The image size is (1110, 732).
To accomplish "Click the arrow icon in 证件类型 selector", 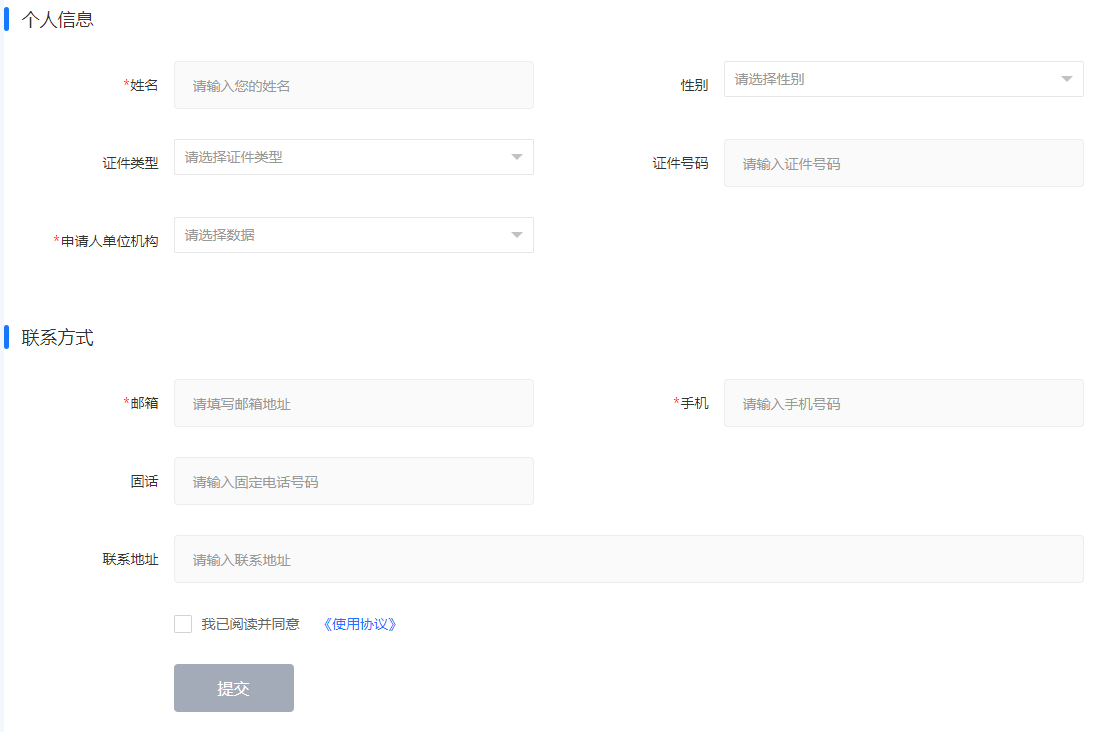I will pos(517,157).
